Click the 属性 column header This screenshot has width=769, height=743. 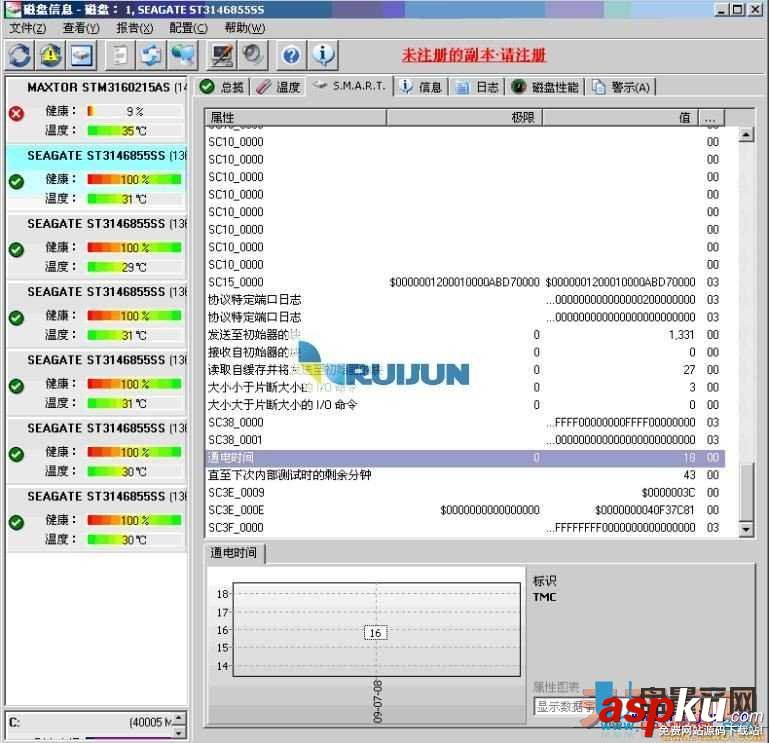click(296, 118)
